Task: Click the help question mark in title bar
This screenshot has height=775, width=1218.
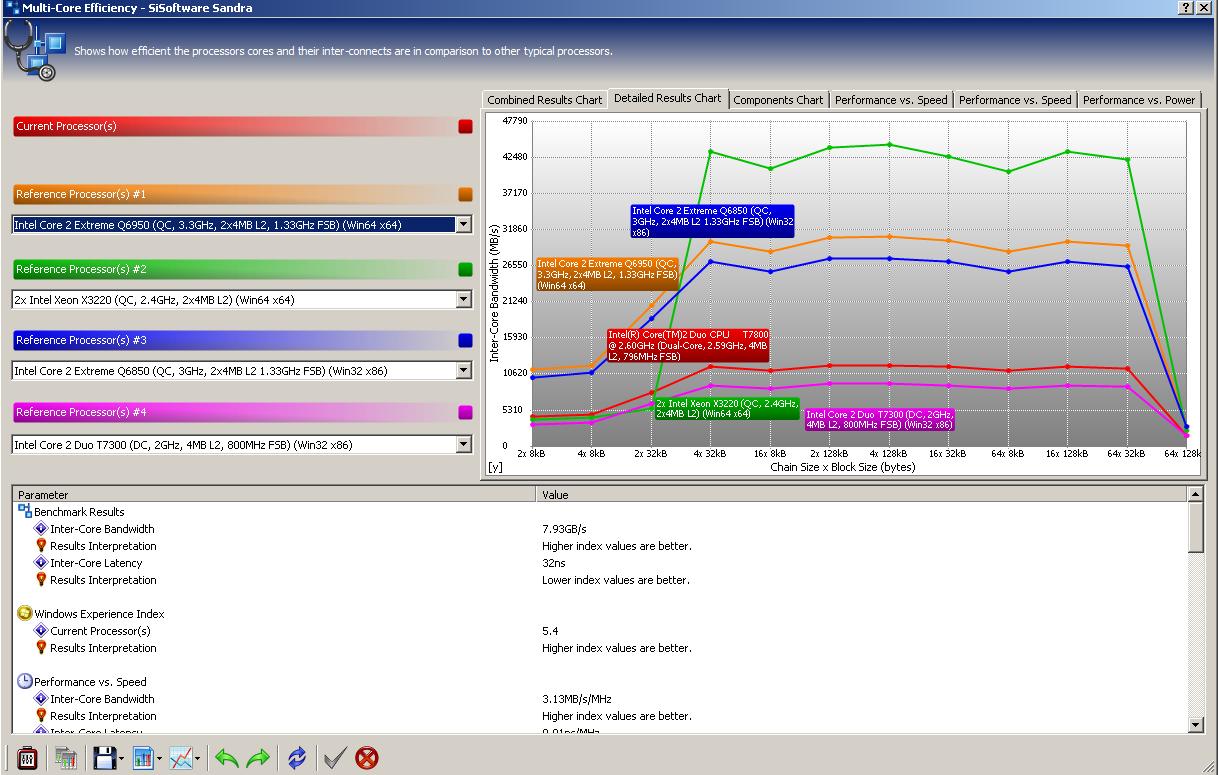Action: [1186, 8]
